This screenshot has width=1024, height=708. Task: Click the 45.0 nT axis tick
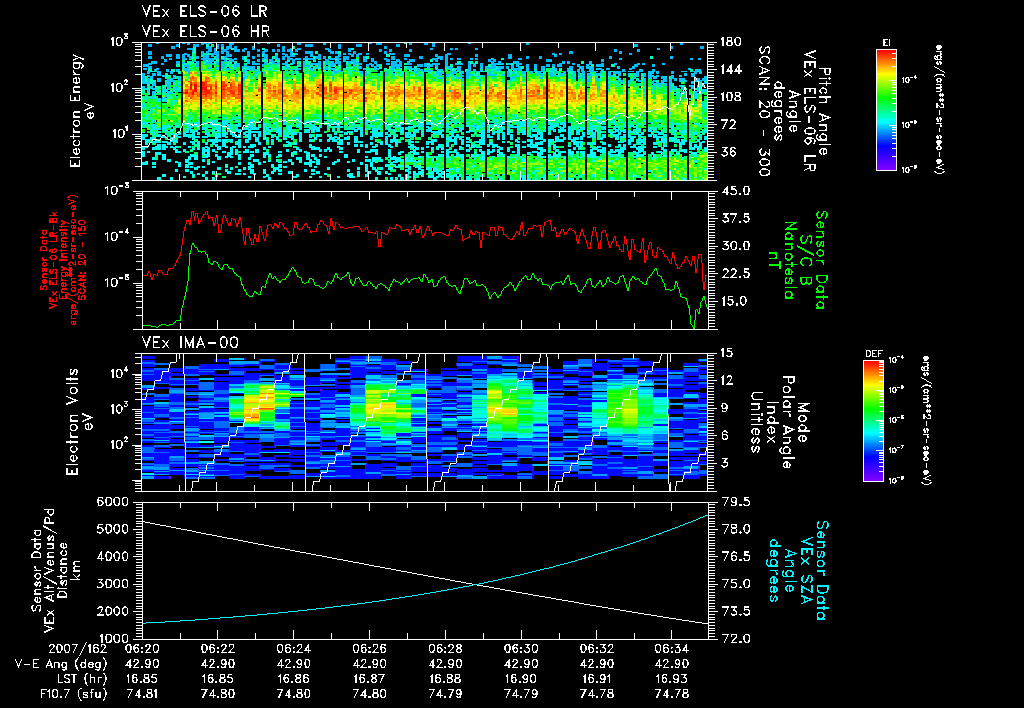(734, 191)
